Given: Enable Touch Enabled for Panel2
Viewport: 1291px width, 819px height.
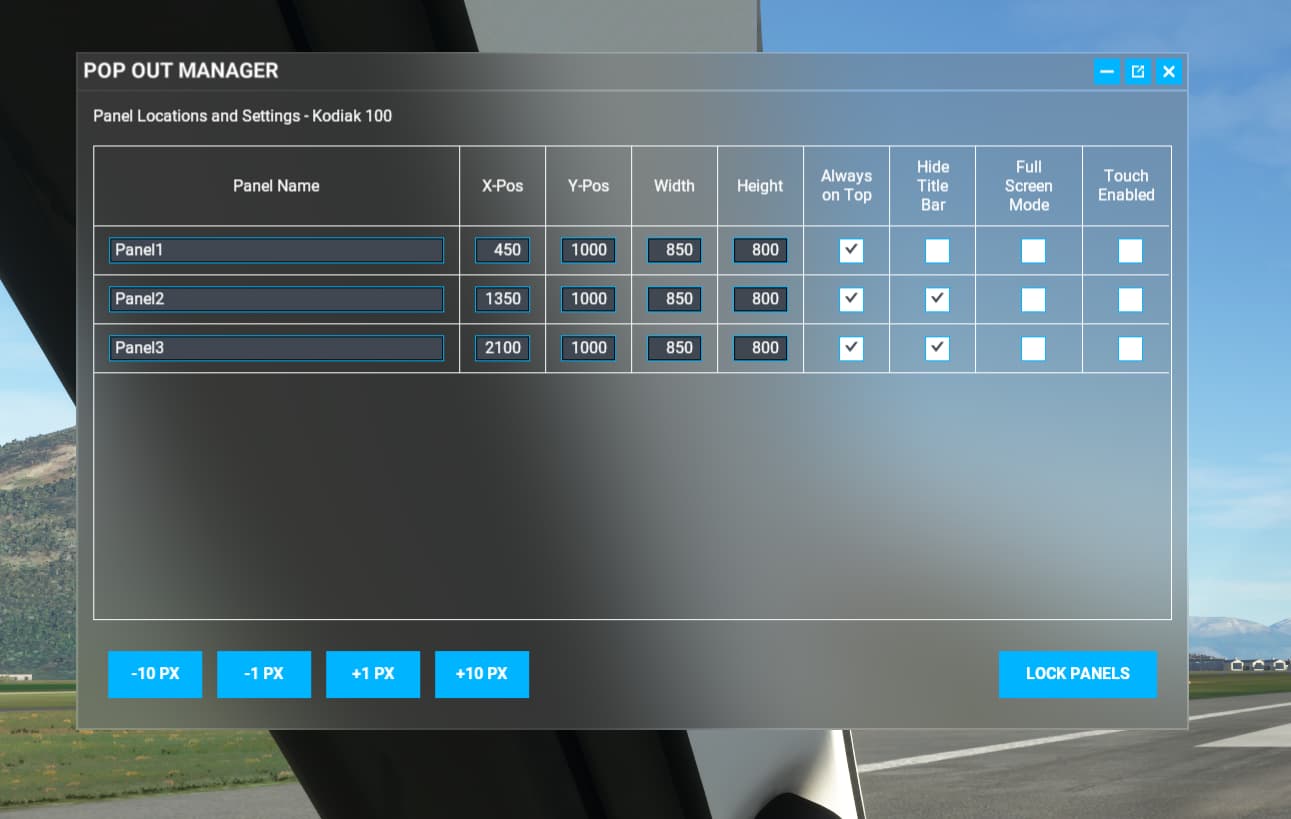Looking at the screenshot, I should tap(1129, 299).
